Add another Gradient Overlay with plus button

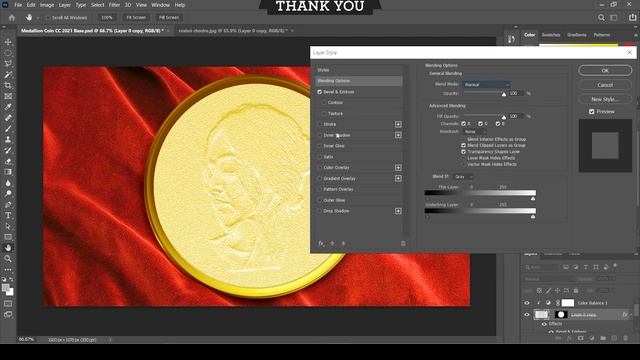(x=398, y=178)
